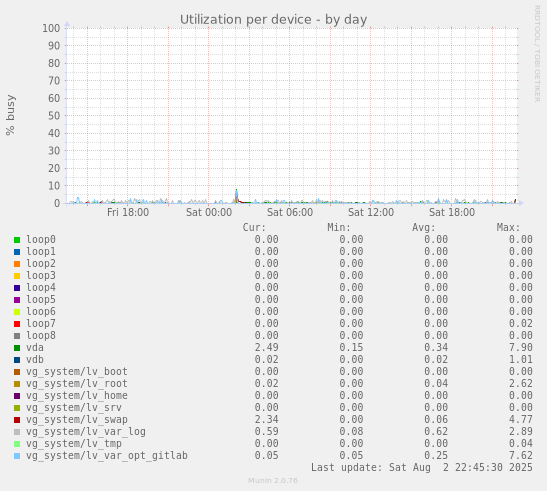Click the loop2 orange legend swatch

tap(17, 264)
